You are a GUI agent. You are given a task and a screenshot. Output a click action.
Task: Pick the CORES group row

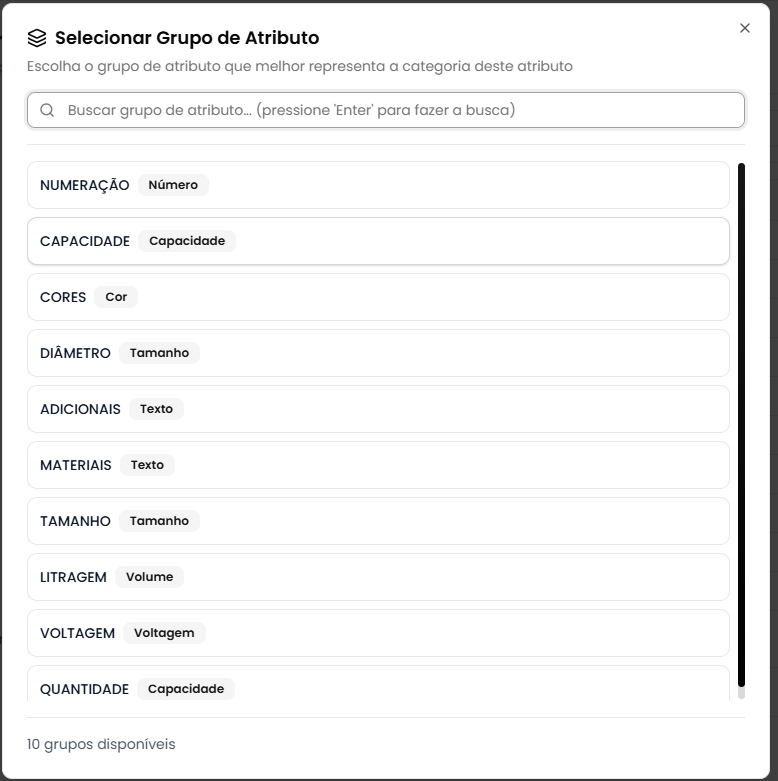coord(378,297)
